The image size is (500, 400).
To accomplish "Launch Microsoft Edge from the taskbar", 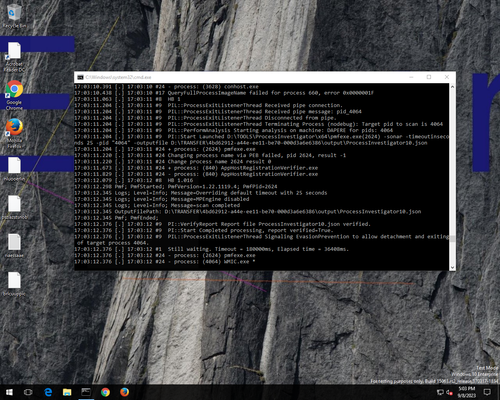I will point(48,392).
